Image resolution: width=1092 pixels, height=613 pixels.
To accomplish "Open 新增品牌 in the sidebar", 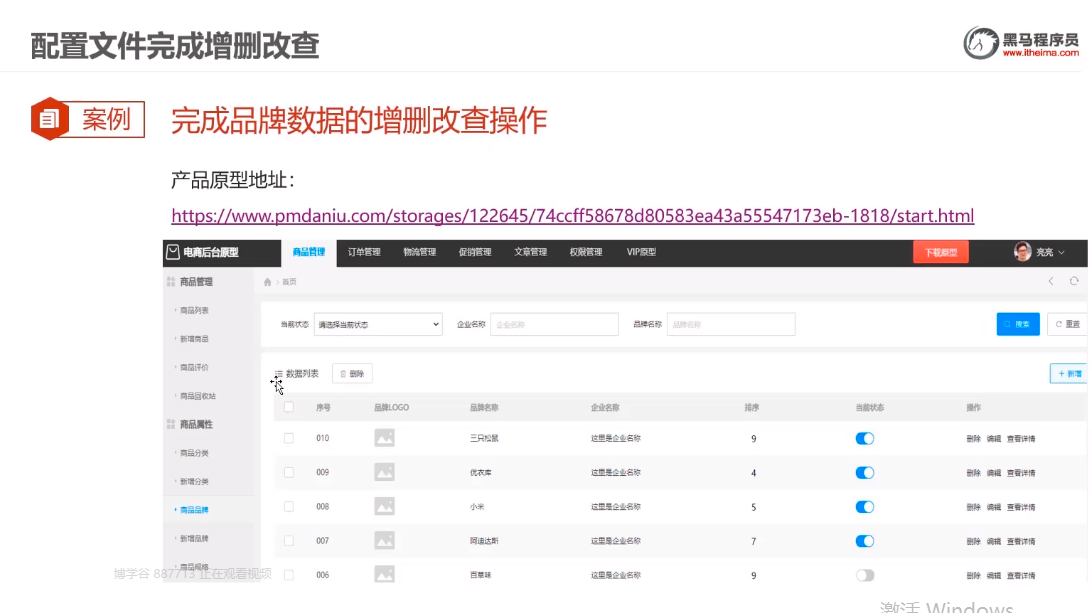I will click(194, 539).
